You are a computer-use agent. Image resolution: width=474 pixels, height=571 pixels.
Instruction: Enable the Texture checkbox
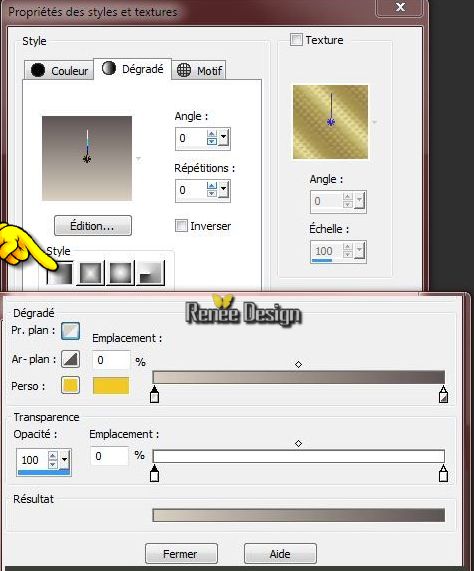[296, 39]
